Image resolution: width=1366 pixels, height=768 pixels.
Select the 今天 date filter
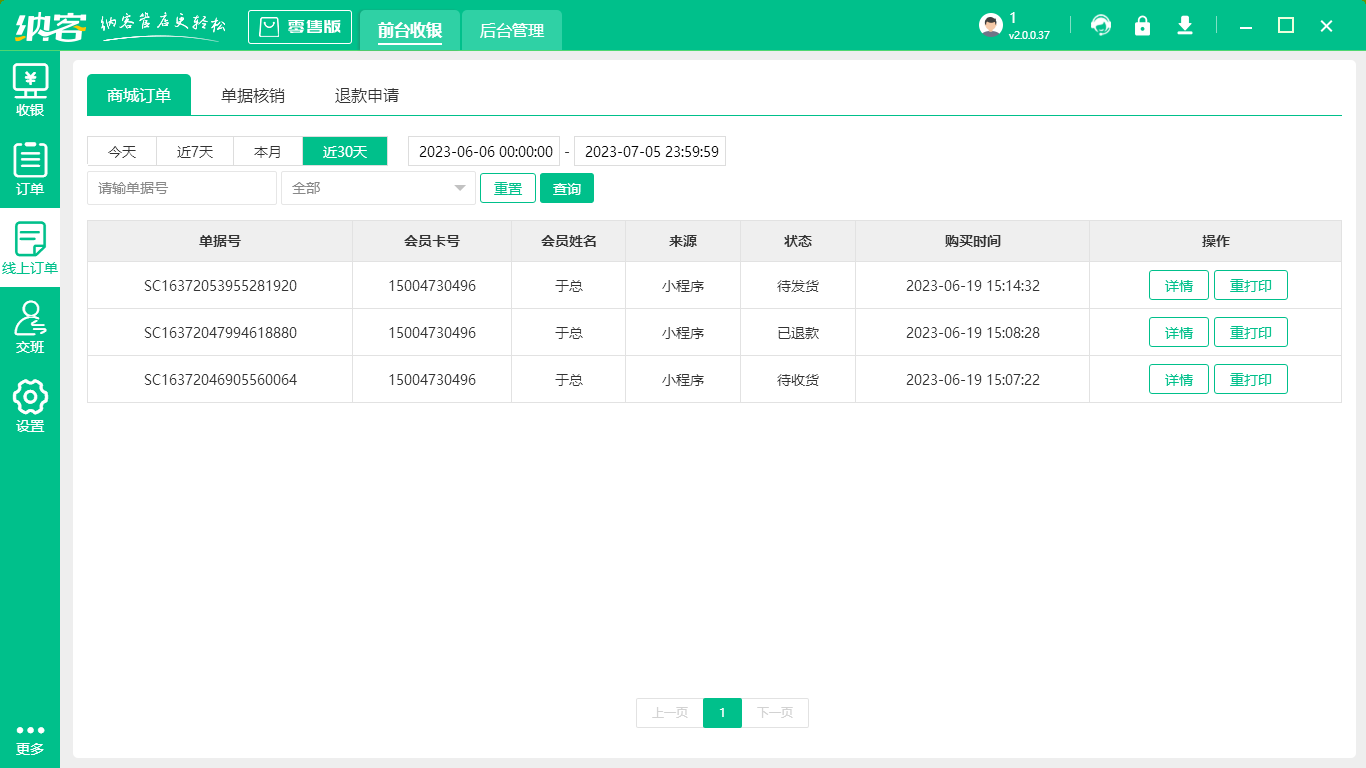121,151
